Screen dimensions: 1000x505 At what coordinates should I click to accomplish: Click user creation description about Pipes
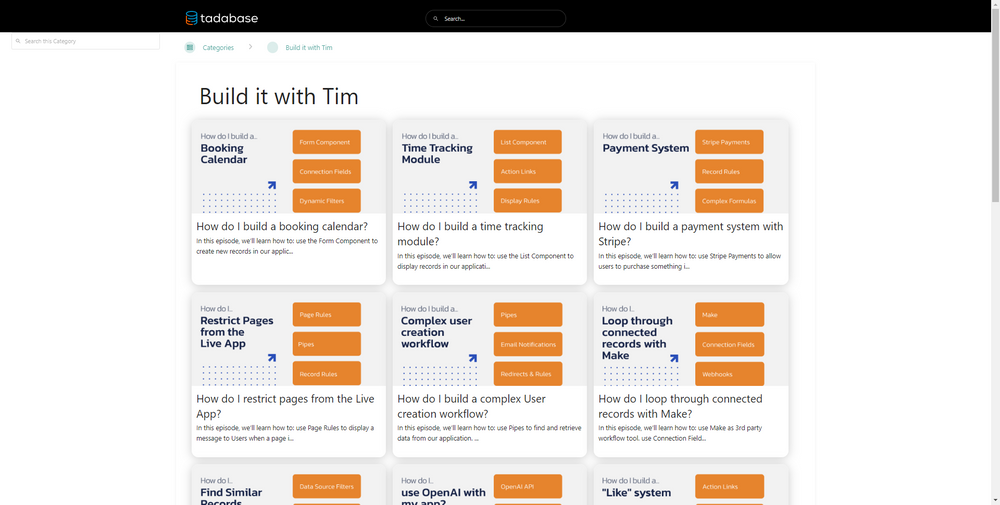(x=489, y=433)
